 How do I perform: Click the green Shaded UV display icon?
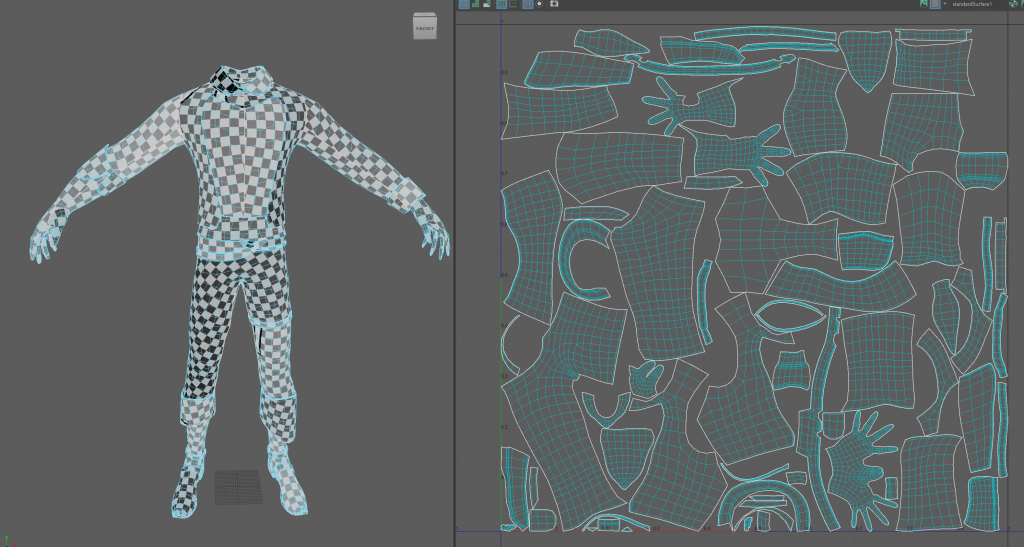point(476,4)
